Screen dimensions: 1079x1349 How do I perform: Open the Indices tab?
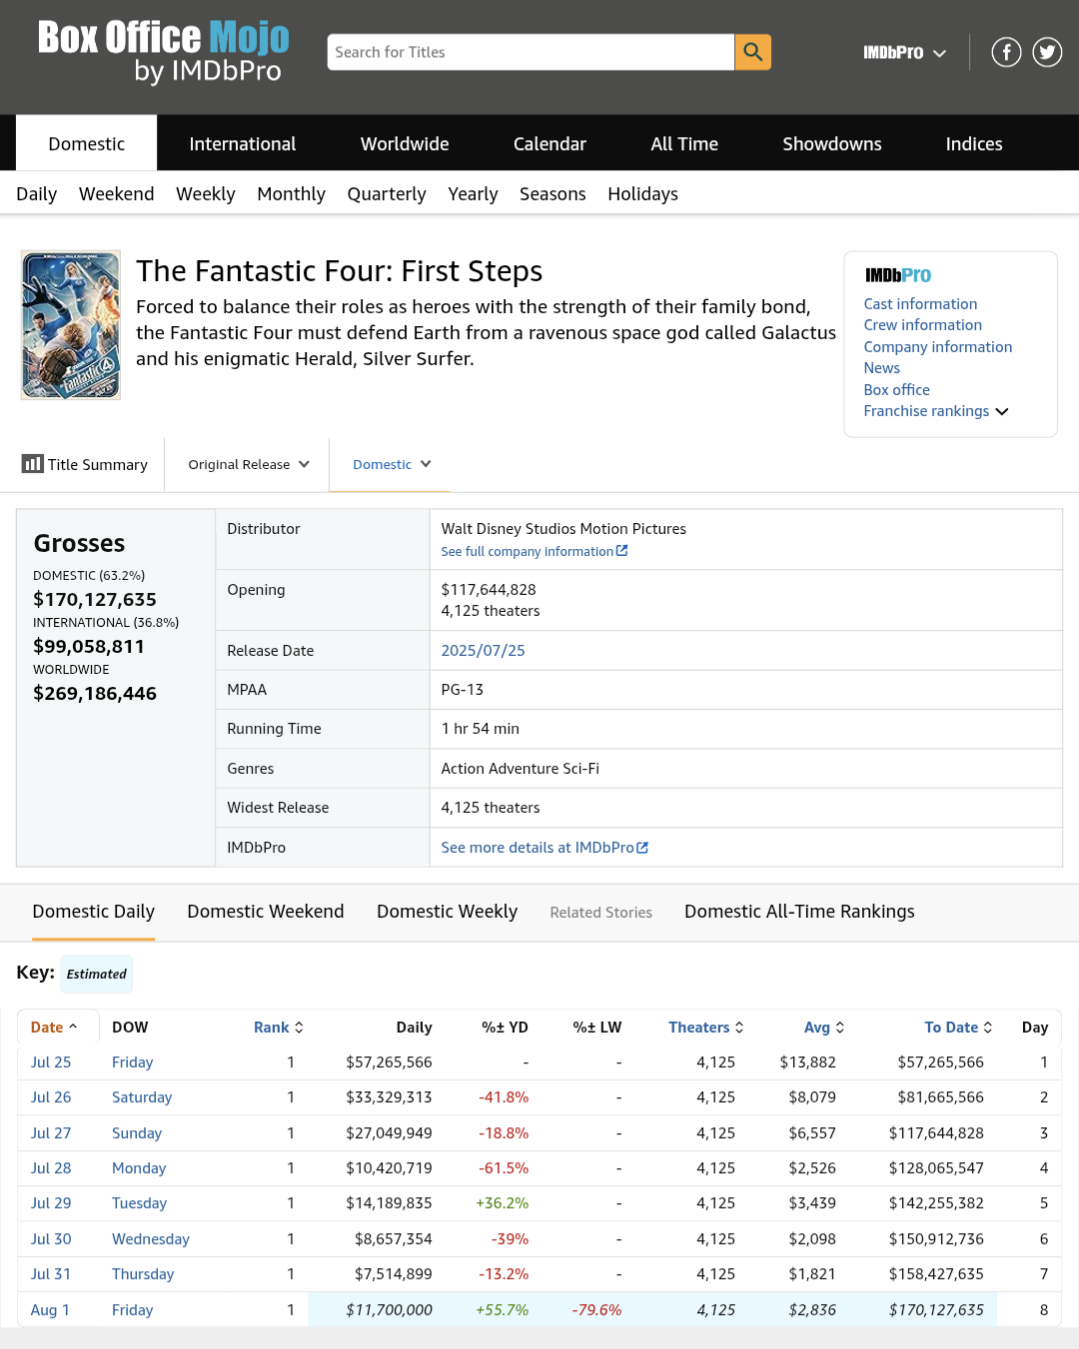(974, 144)
